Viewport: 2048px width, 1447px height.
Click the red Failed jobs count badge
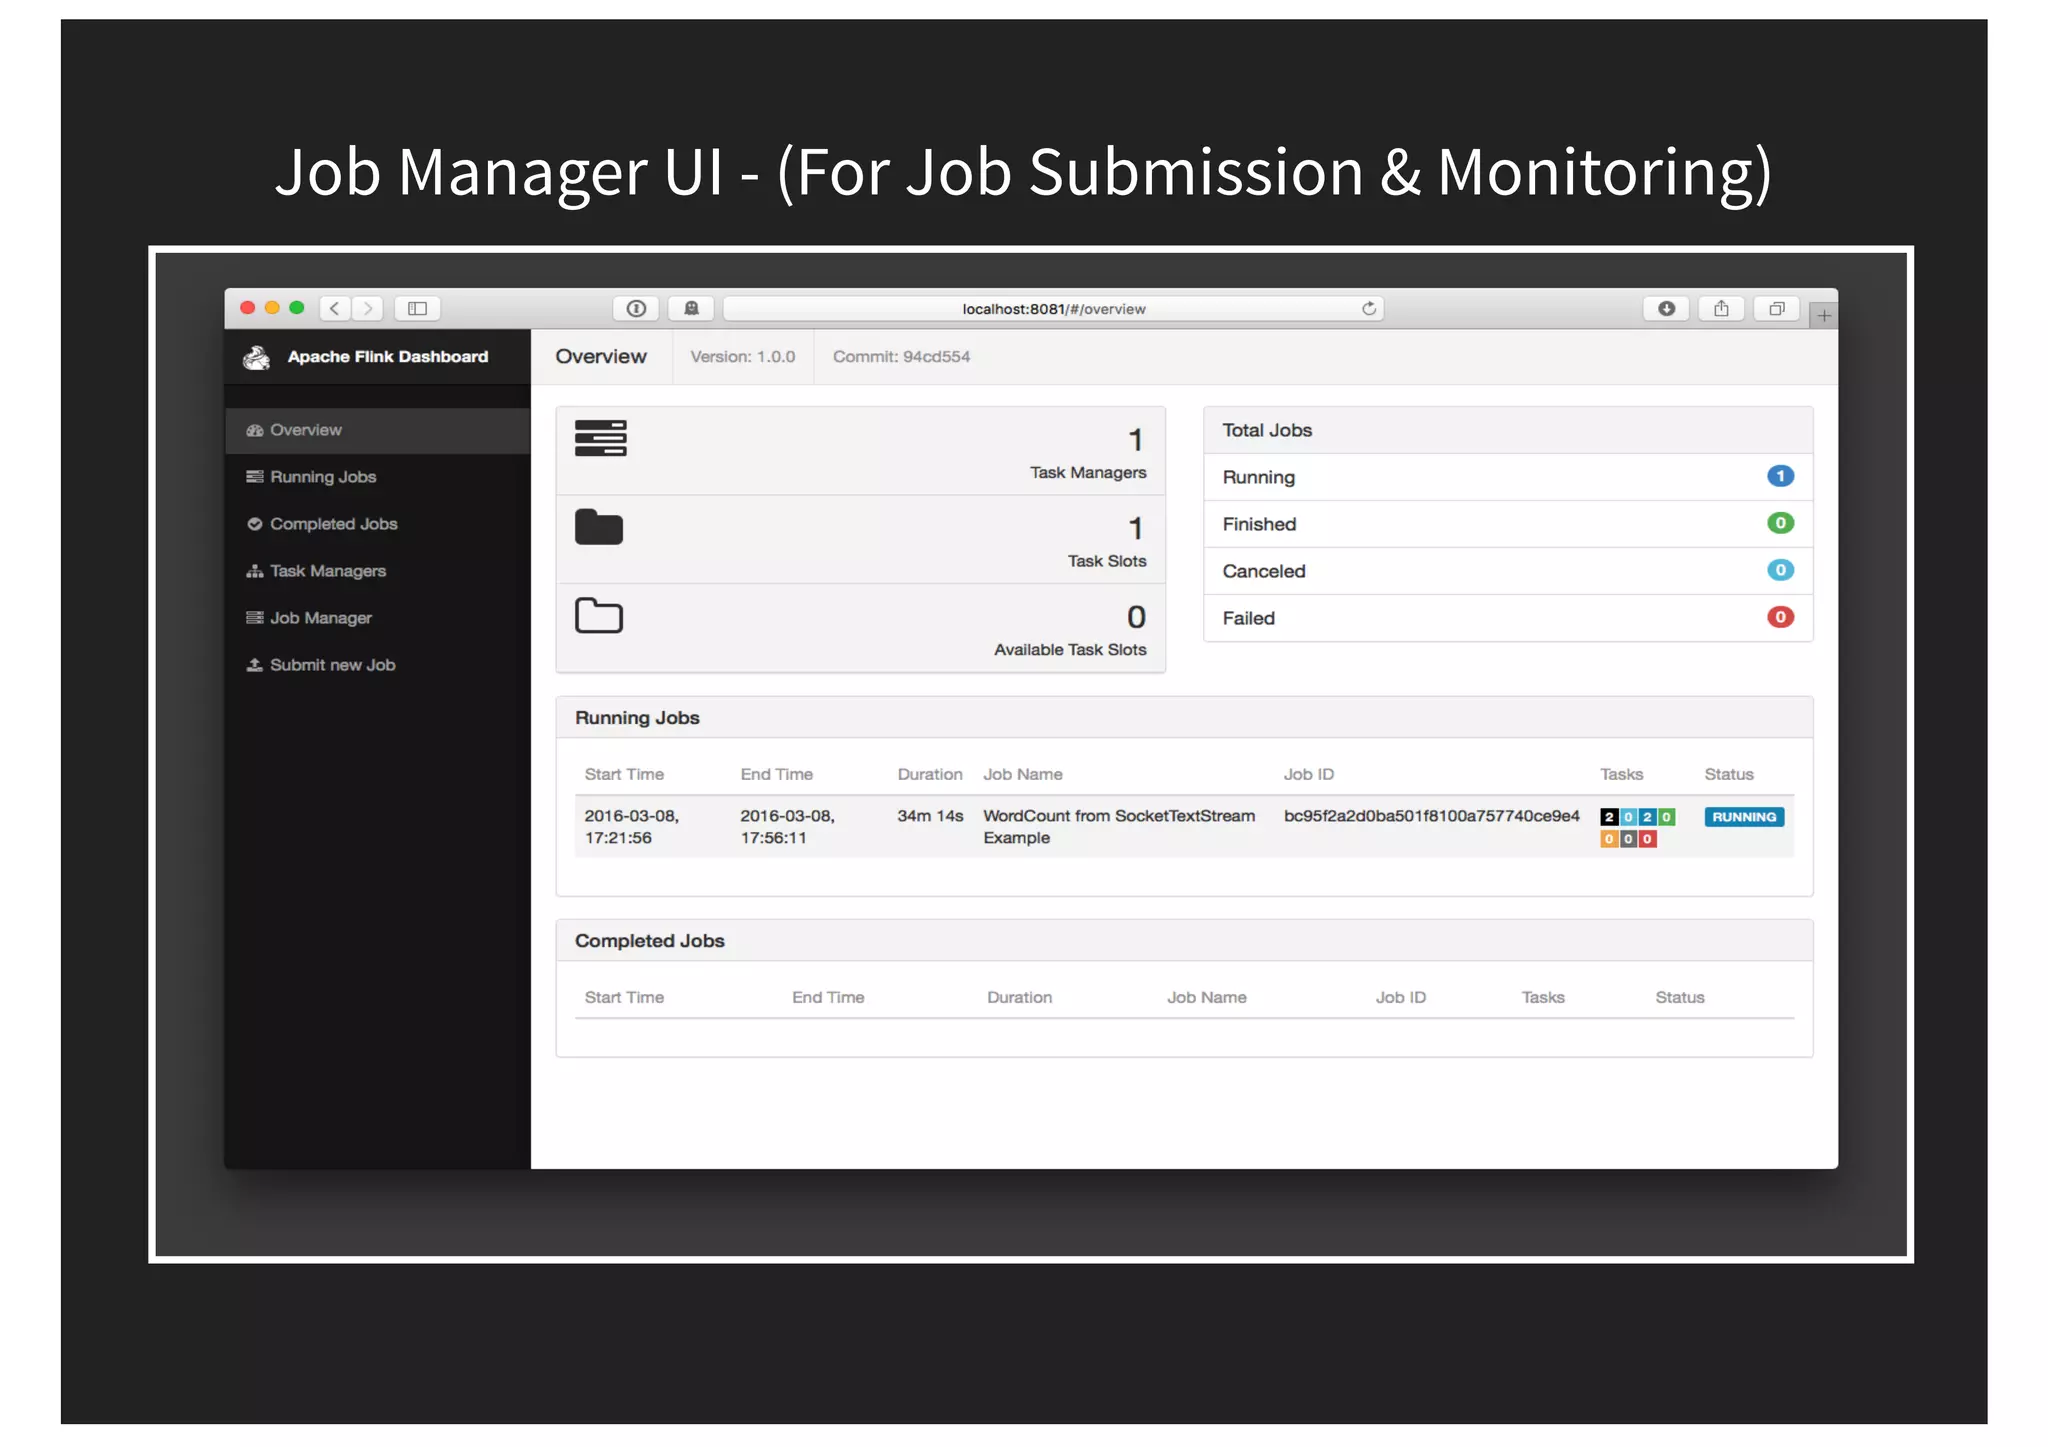coord(1780,618)
